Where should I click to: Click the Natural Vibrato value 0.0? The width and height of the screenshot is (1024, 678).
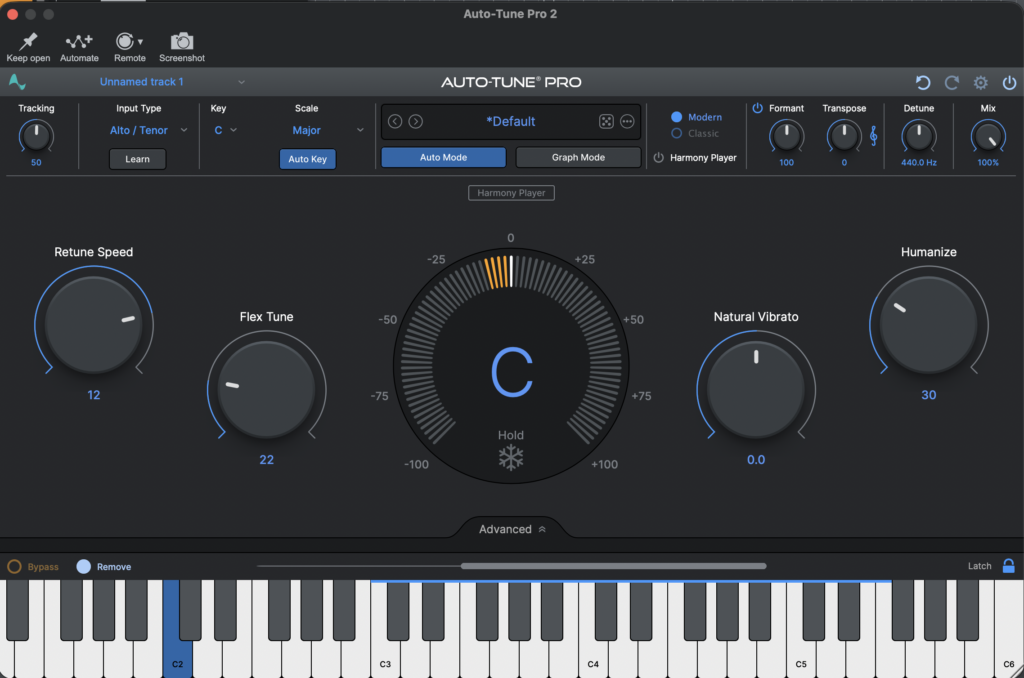[756, 460]
